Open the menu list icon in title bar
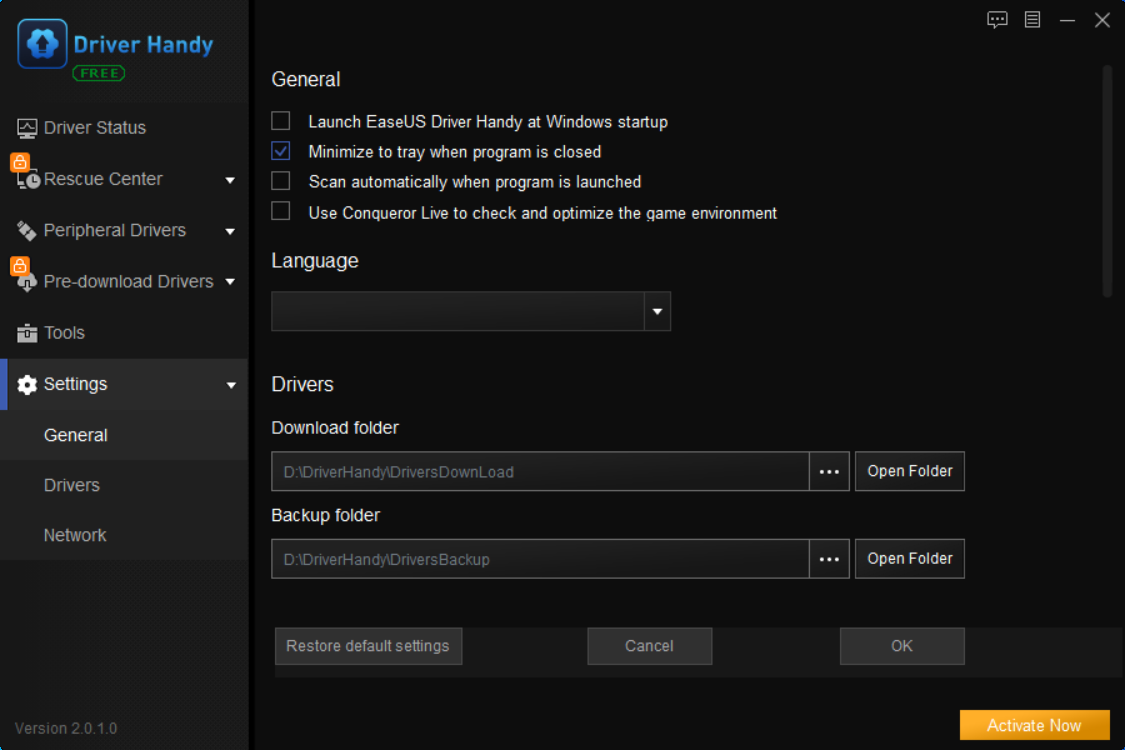Viewport: 1125px width, 750px height. click(x=1032, y=20)
